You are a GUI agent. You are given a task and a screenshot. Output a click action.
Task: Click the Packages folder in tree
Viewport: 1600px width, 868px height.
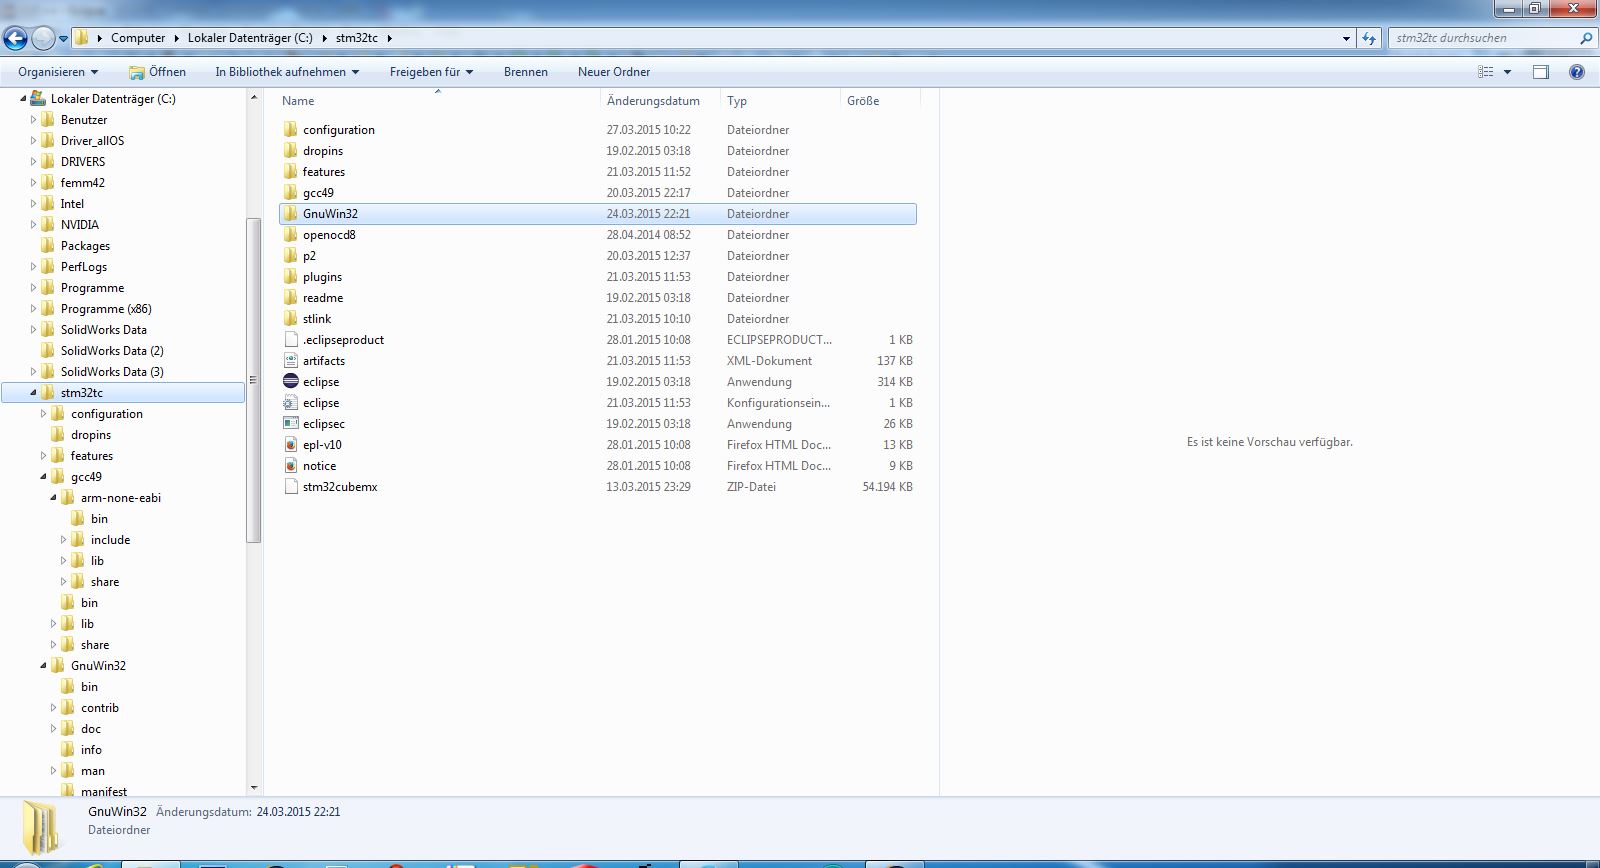85,246
